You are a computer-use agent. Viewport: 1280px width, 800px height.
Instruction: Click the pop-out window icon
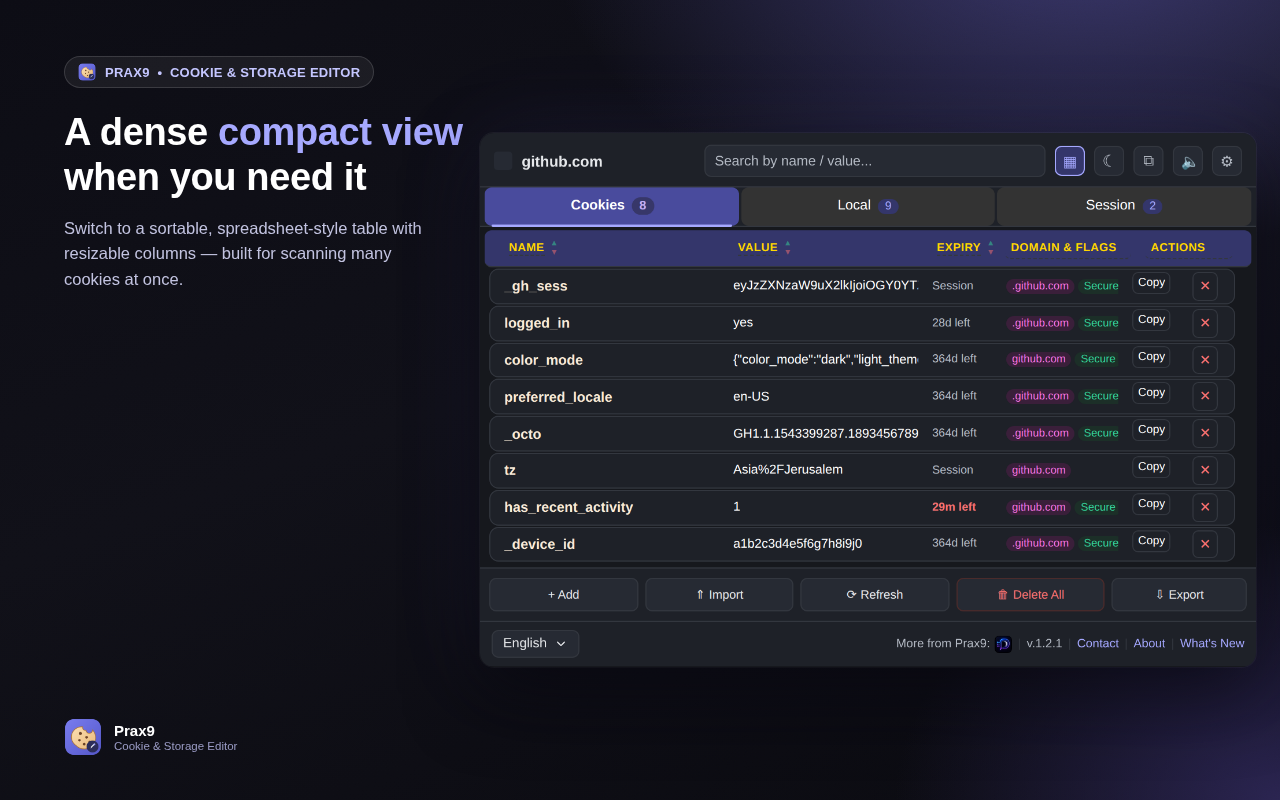pos(1149,161)
